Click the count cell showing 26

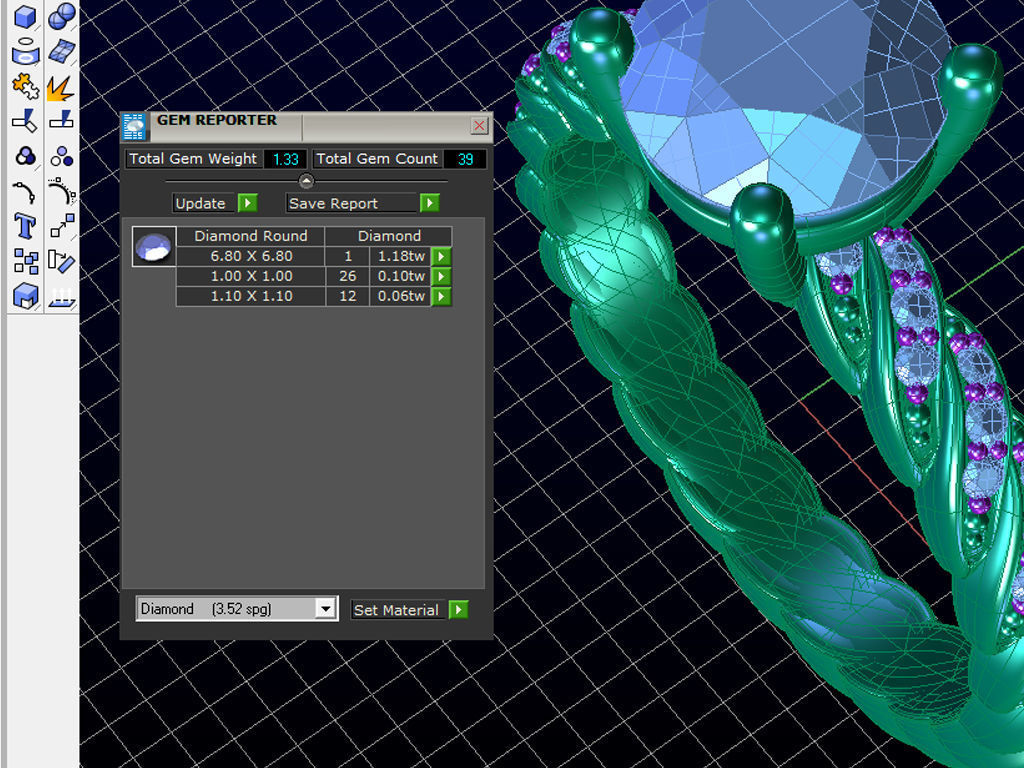[x=347, y=276]
